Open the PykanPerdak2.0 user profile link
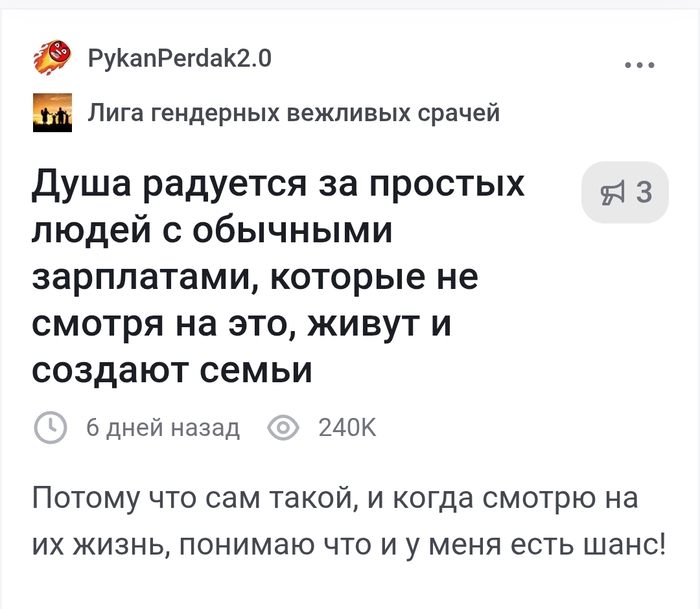 pos(180,59)
